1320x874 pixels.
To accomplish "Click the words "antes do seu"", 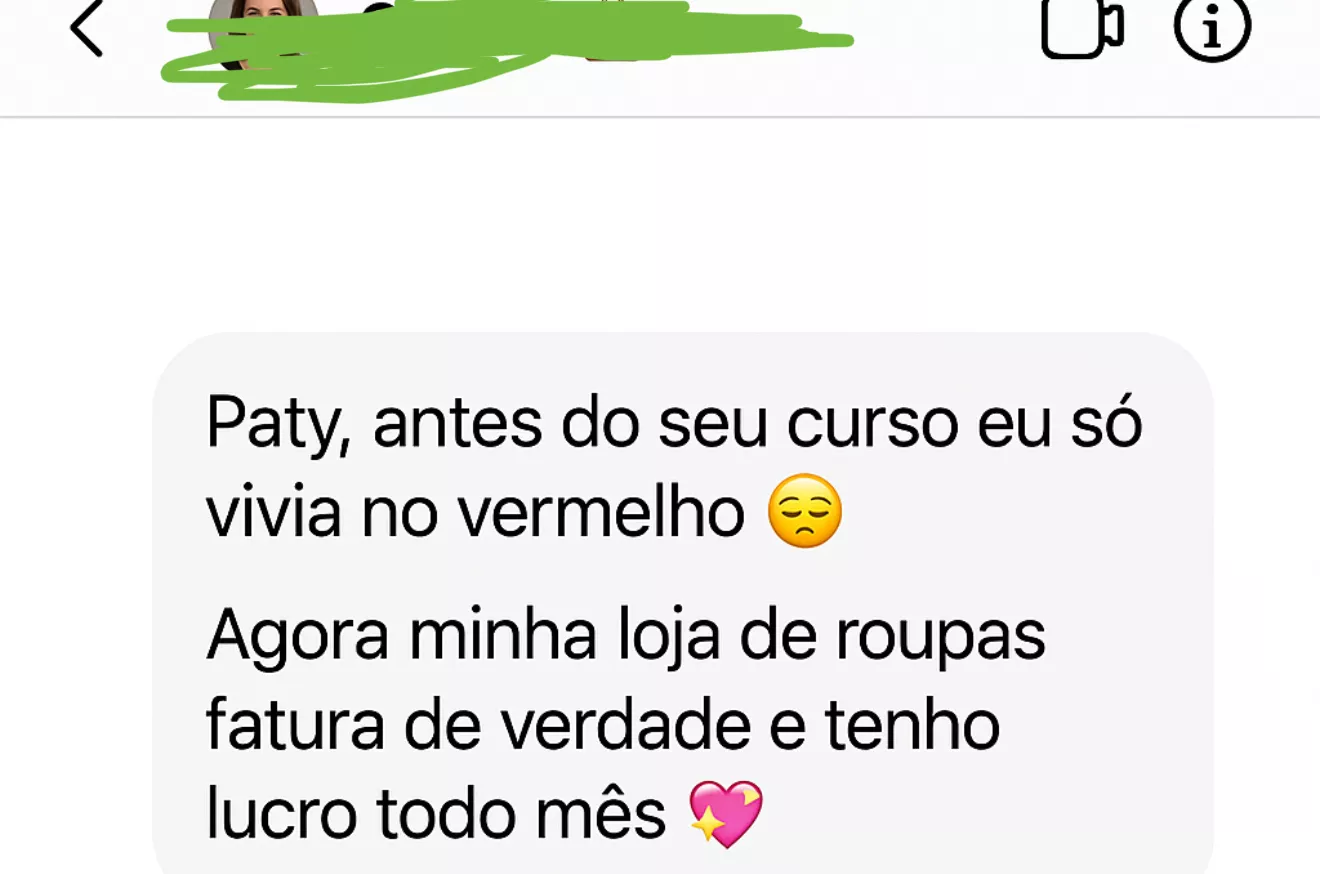I will pos(571,423).
